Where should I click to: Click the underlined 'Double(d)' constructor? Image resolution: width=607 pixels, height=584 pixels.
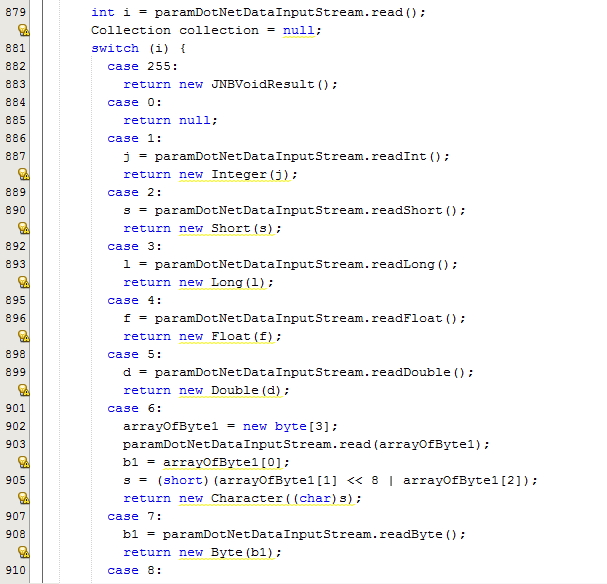(247, 390)
